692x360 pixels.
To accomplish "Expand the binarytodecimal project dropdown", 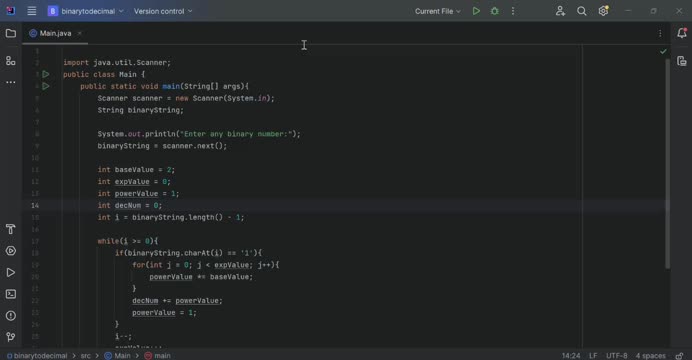I will click(x=86, y=11).
